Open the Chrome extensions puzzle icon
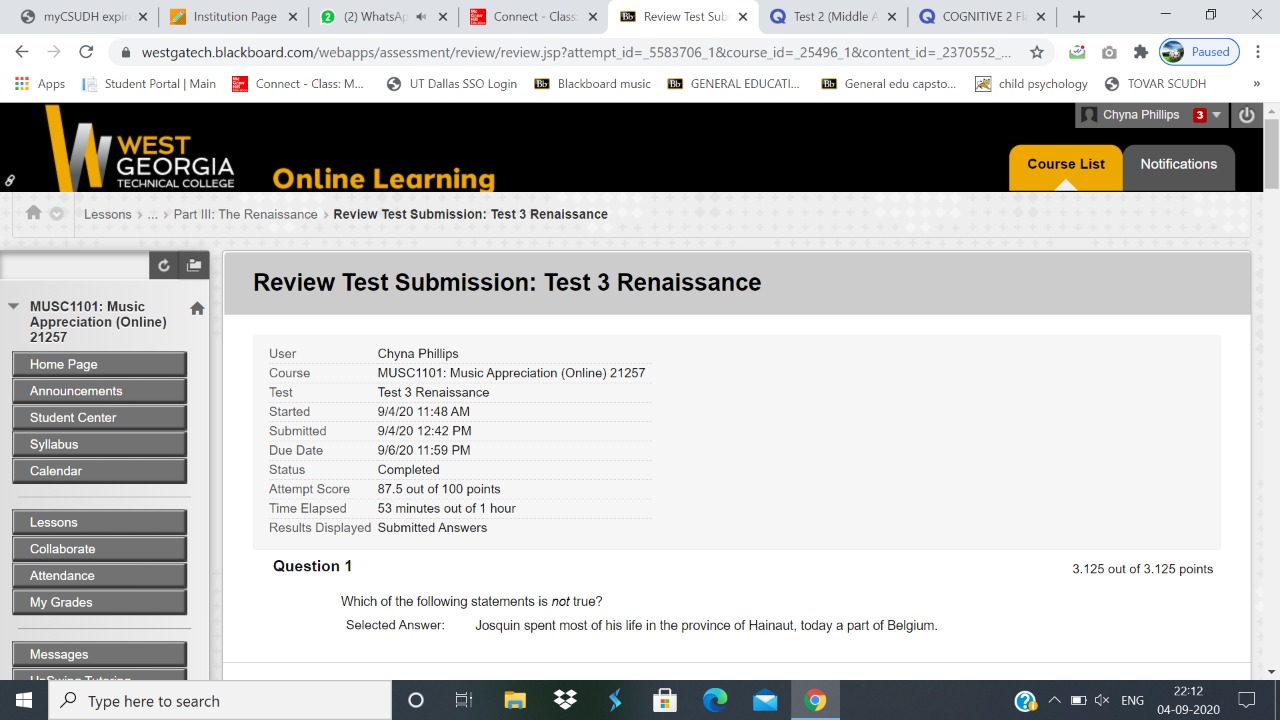1280x720 pixels. (1141, 52)
